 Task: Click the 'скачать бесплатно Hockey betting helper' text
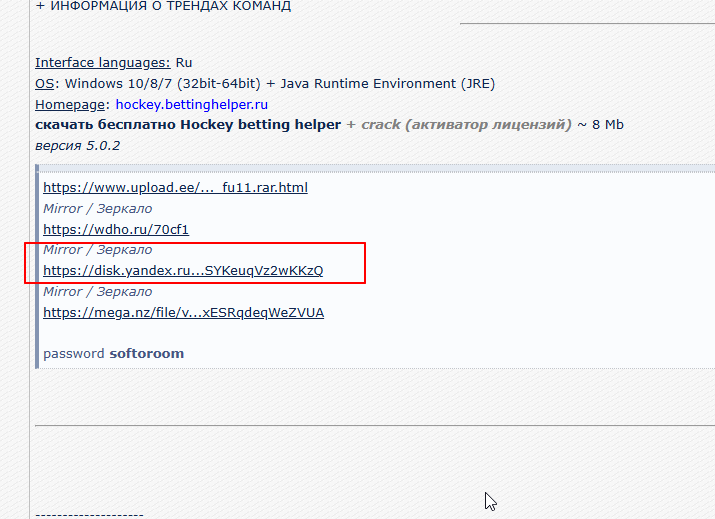pyautogui.click(x=188, y=125)
